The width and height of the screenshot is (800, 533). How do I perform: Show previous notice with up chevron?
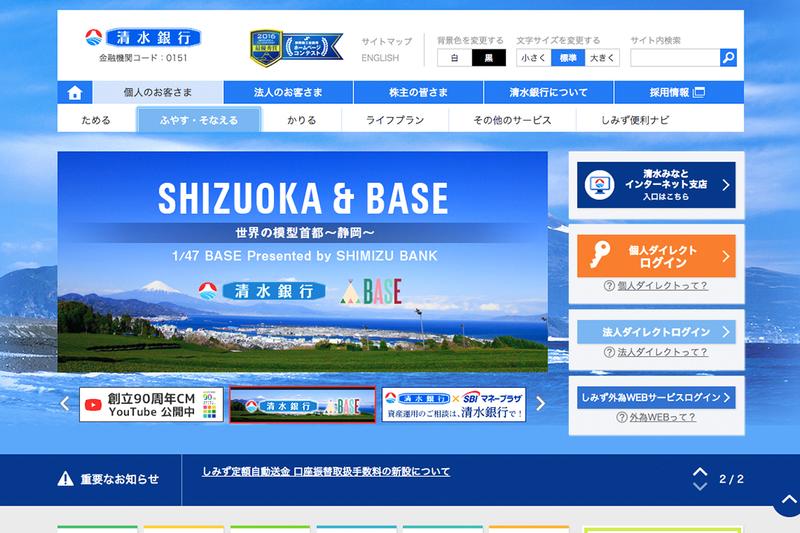700,472
